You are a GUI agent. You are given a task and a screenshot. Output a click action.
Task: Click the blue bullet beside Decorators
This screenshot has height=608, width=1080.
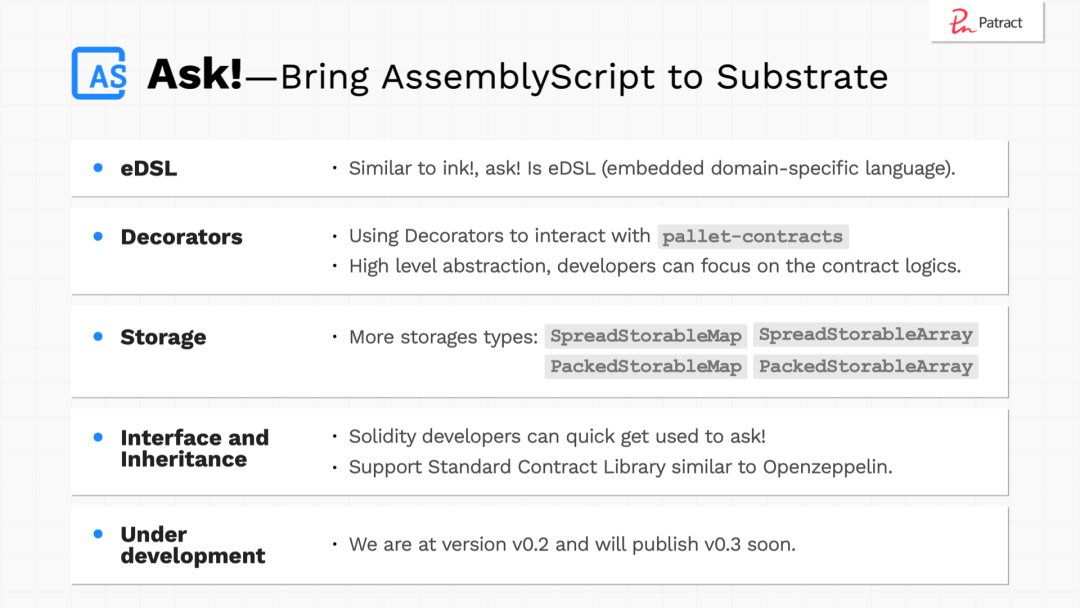pyautogui.click(x=98, y=236)
